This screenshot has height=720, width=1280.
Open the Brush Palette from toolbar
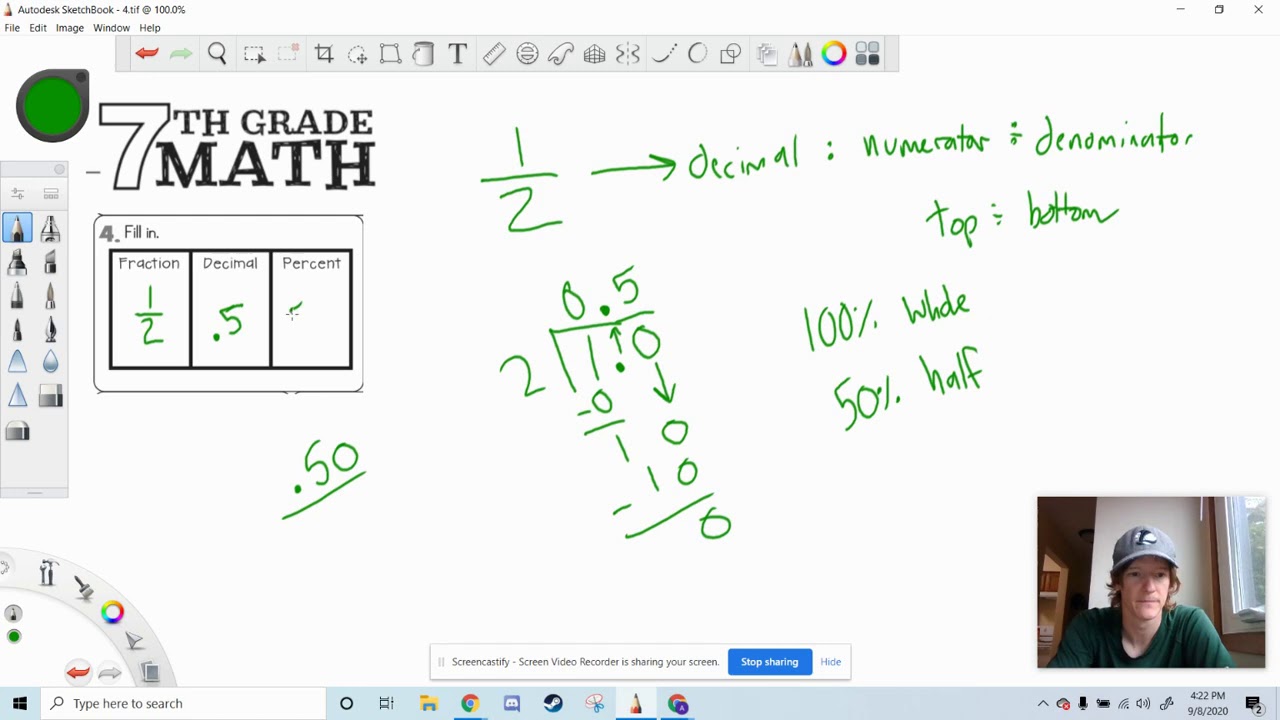tap(800, 54)
